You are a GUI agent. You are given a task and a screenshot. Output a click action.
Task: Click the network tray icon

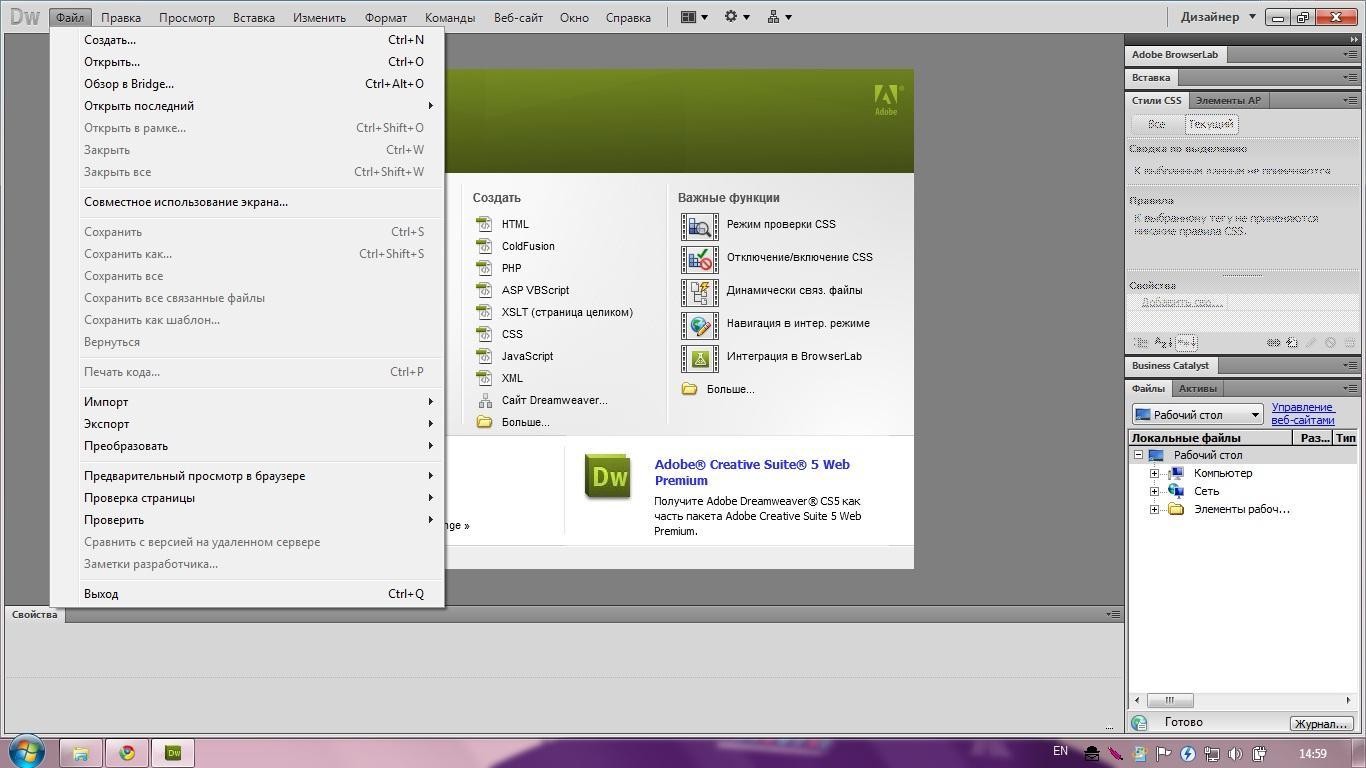click(1211, 754)
